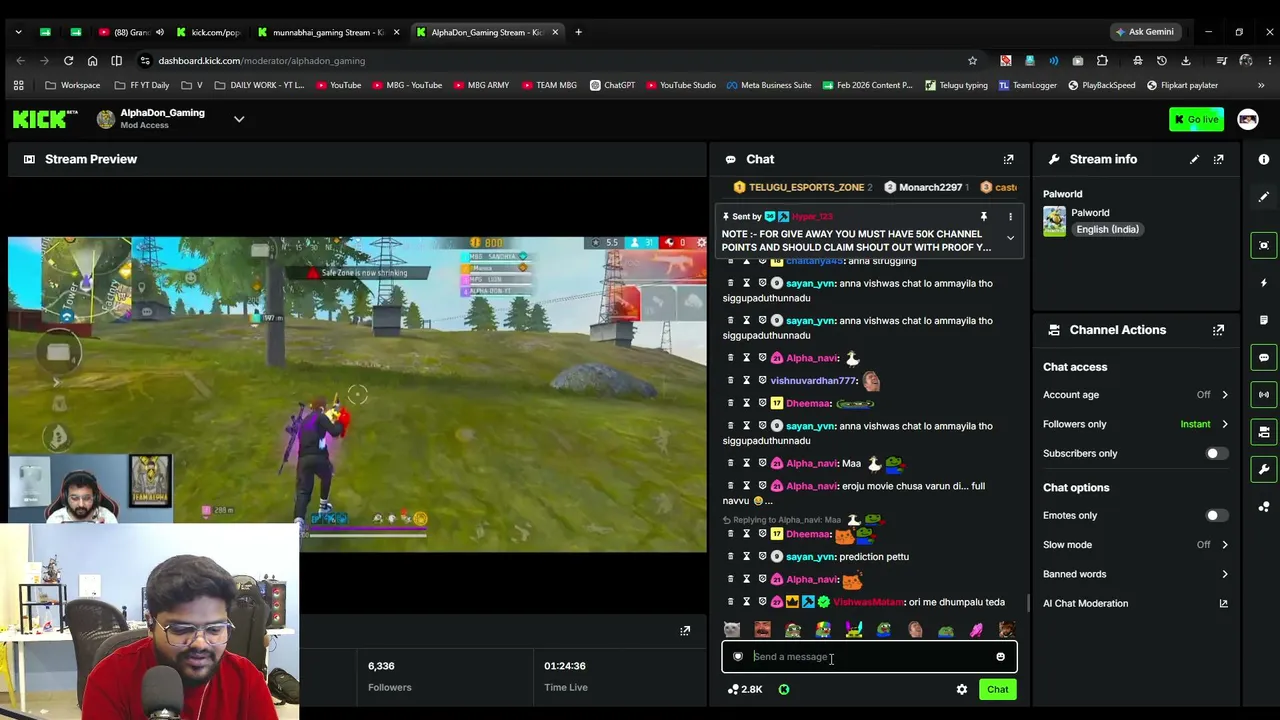This screenshot has width=1280, height=720.
Task: Click Ask Gemini button
Action: pyautogui.click(x=1145, y=32)
